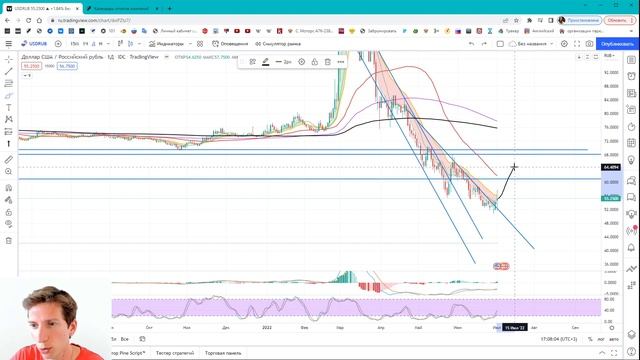Expand the timeframe dropdown arrow
Image resolution: width=640 pixels, height=360 pixels.
tap(108, 44)
